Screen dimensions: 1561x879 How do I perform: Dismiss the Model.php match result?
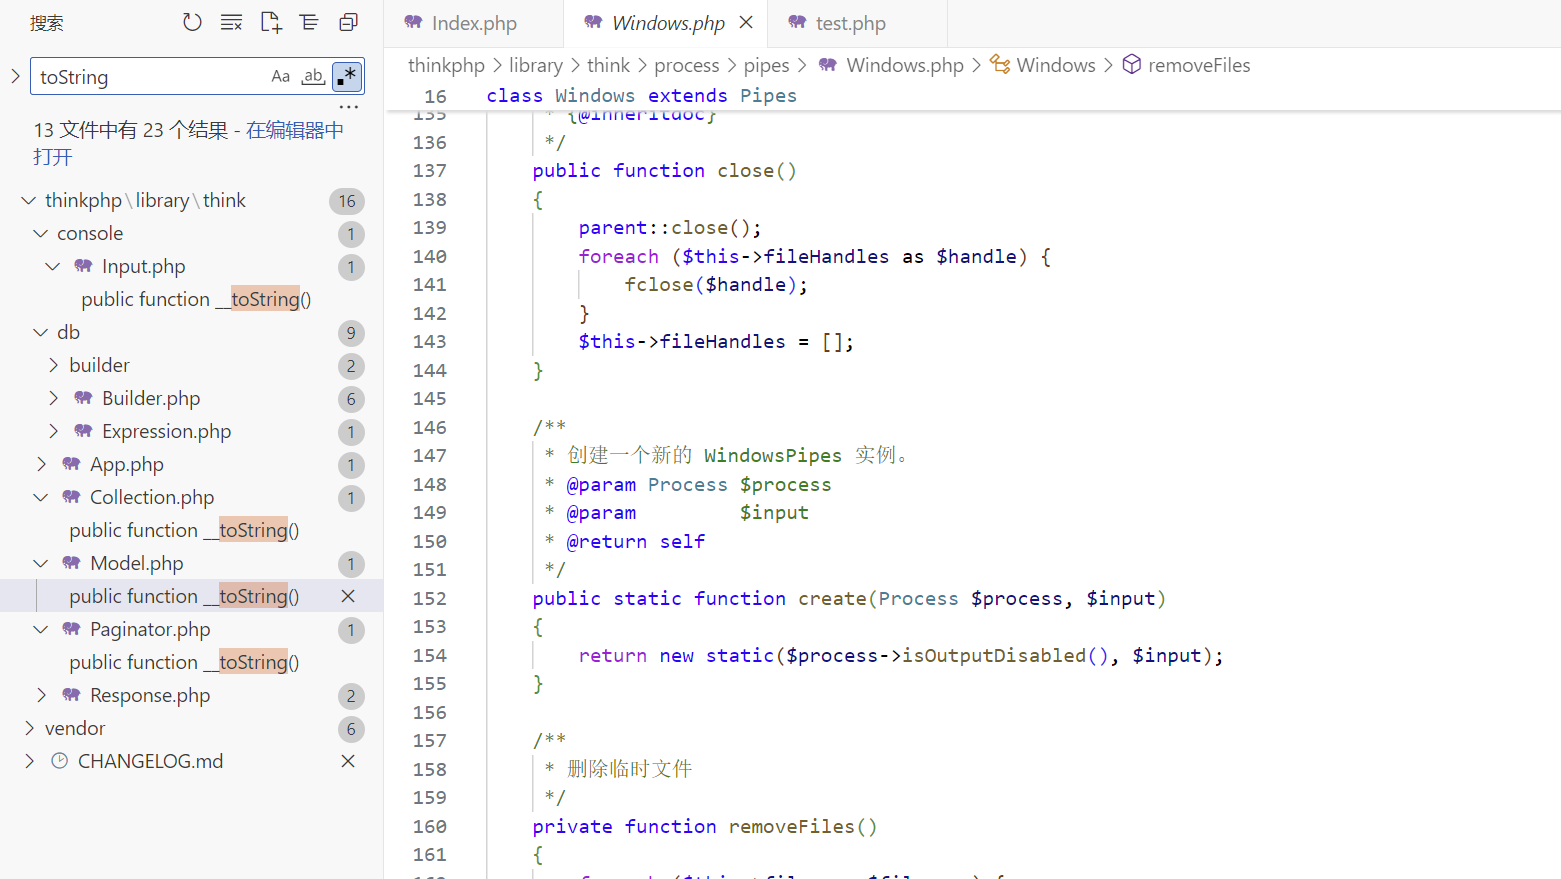pos(348,596)
